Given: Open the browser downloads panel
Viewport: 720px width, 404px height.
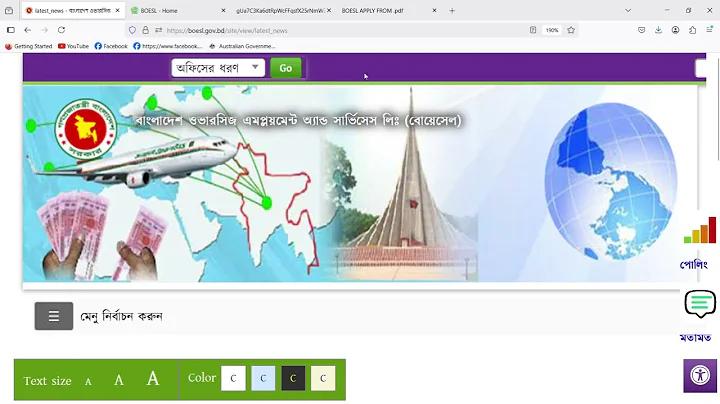Looking at the screenshot, I should [658, 30].
